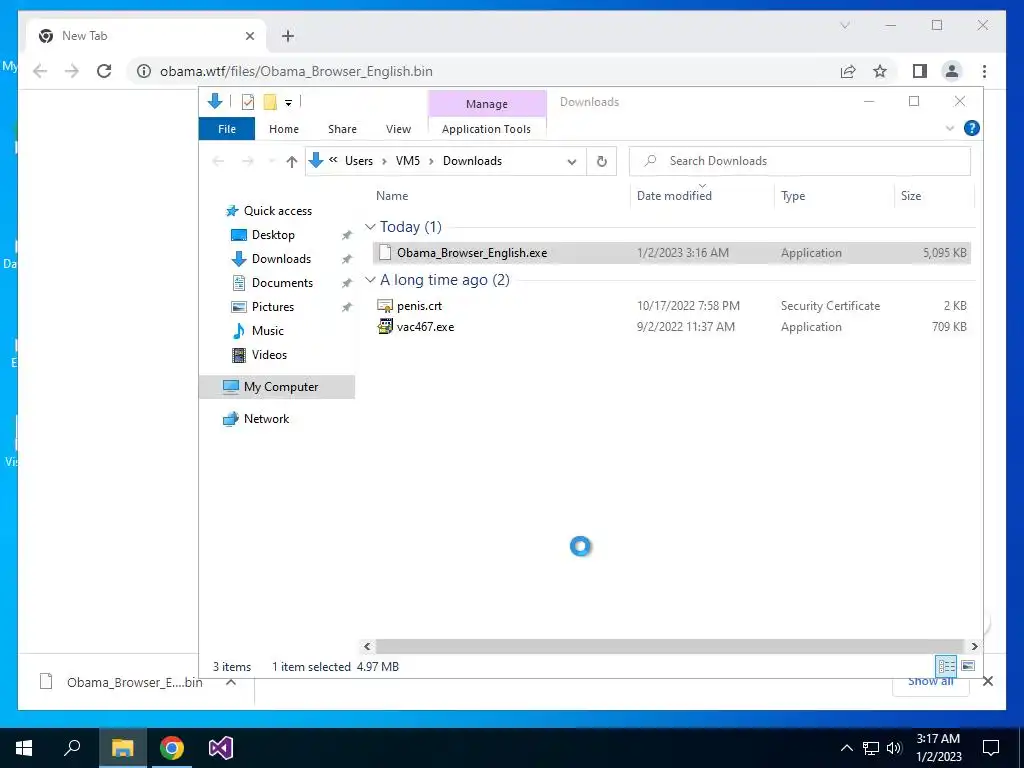Viewport: 1024px width, 768px height.
Task: Collapse the Today group
Action: 370,227
